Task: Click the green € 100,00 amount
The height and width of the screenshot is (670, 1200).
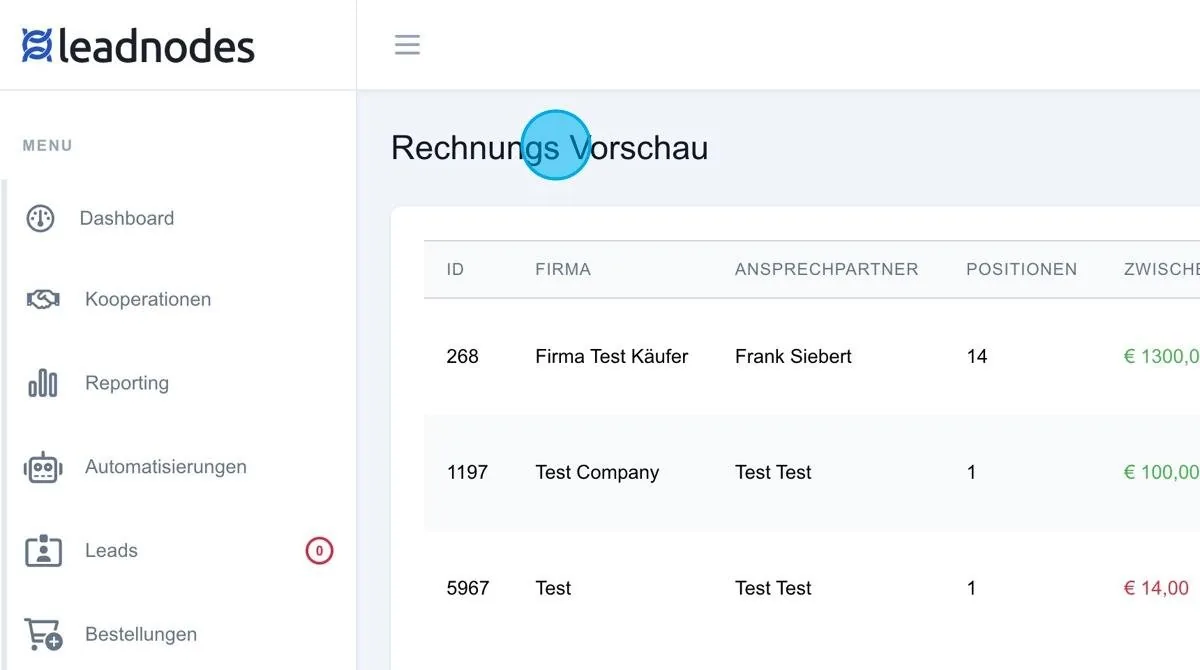Action: (x=1161, y=472)
